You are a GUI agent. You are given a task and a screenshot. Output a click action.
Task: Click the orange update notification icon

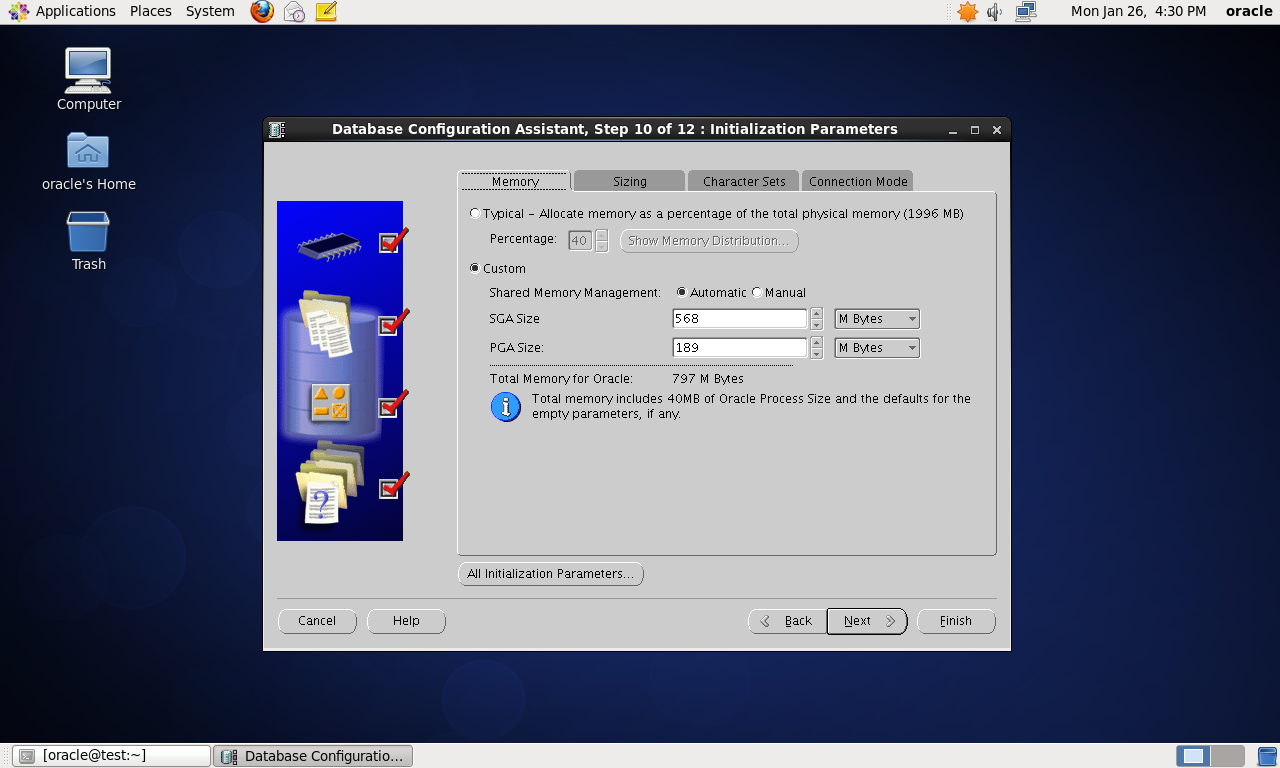point(967,12)
